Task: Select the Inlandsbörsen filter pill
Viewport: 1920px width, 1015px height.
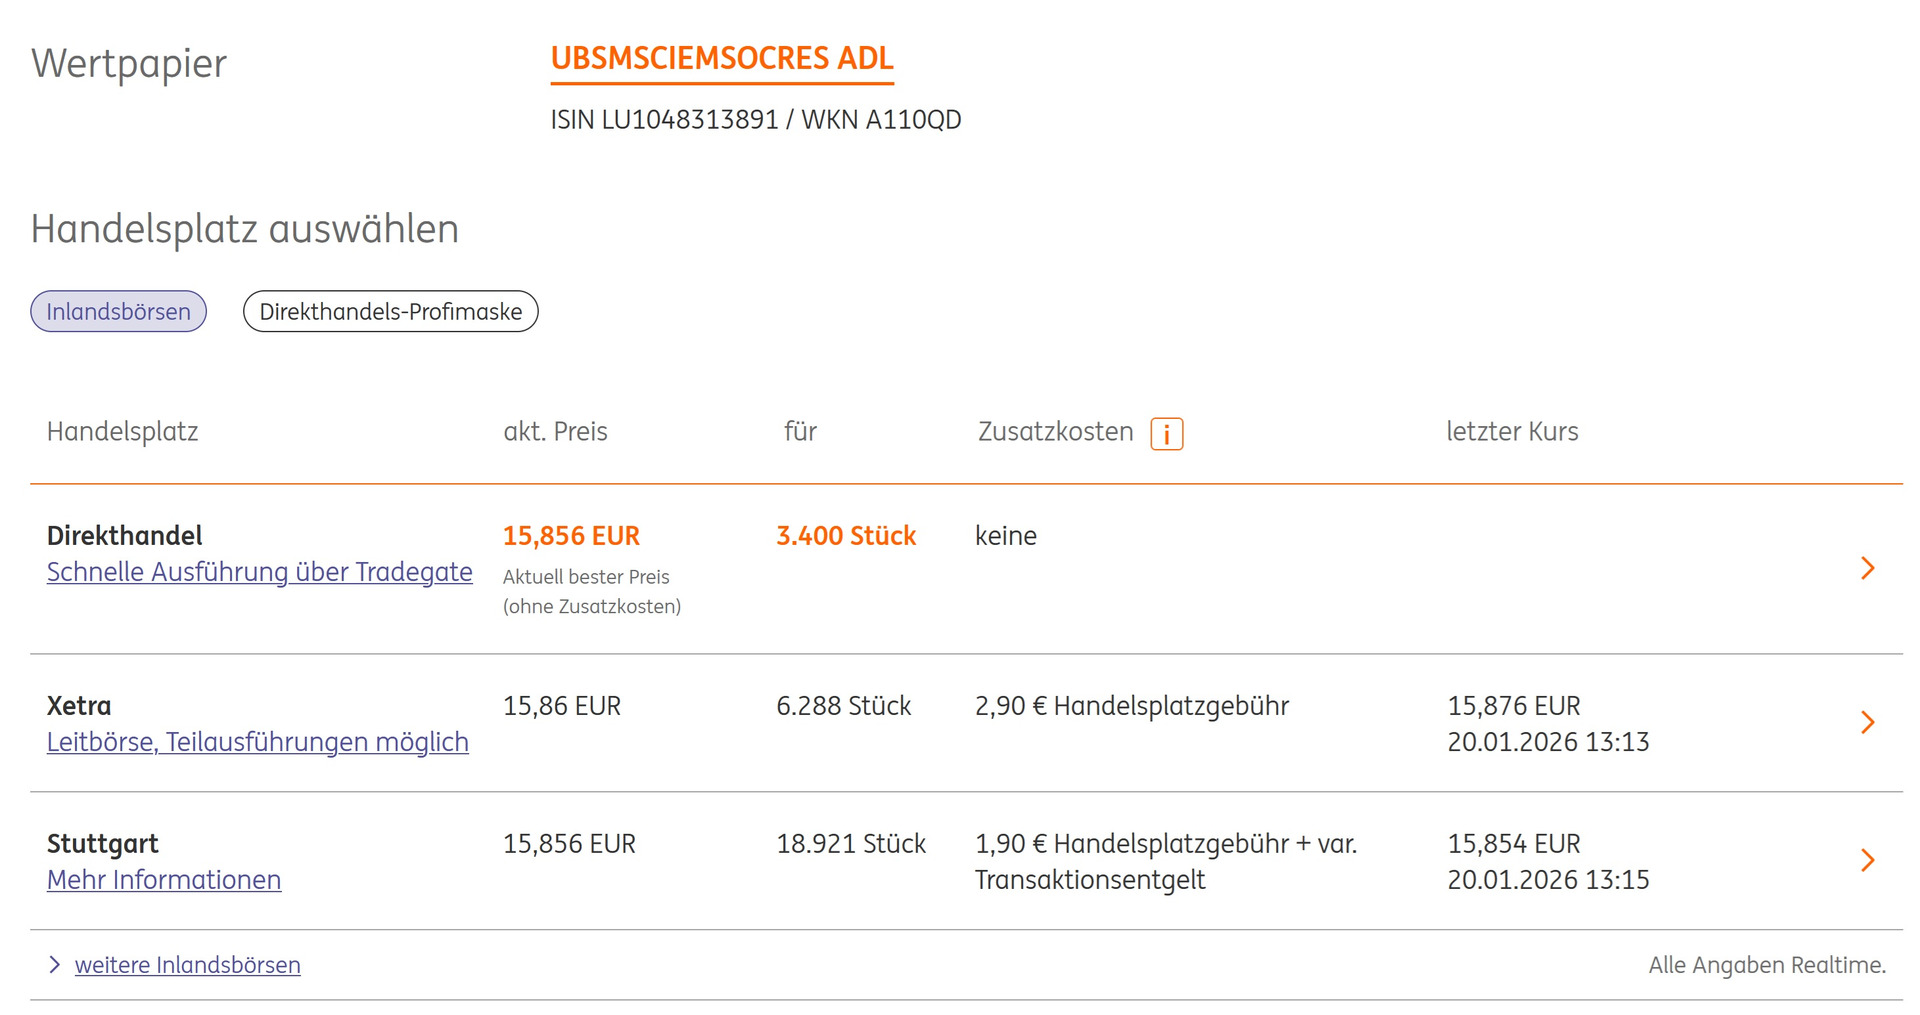Action: click(x=118, y=311)
